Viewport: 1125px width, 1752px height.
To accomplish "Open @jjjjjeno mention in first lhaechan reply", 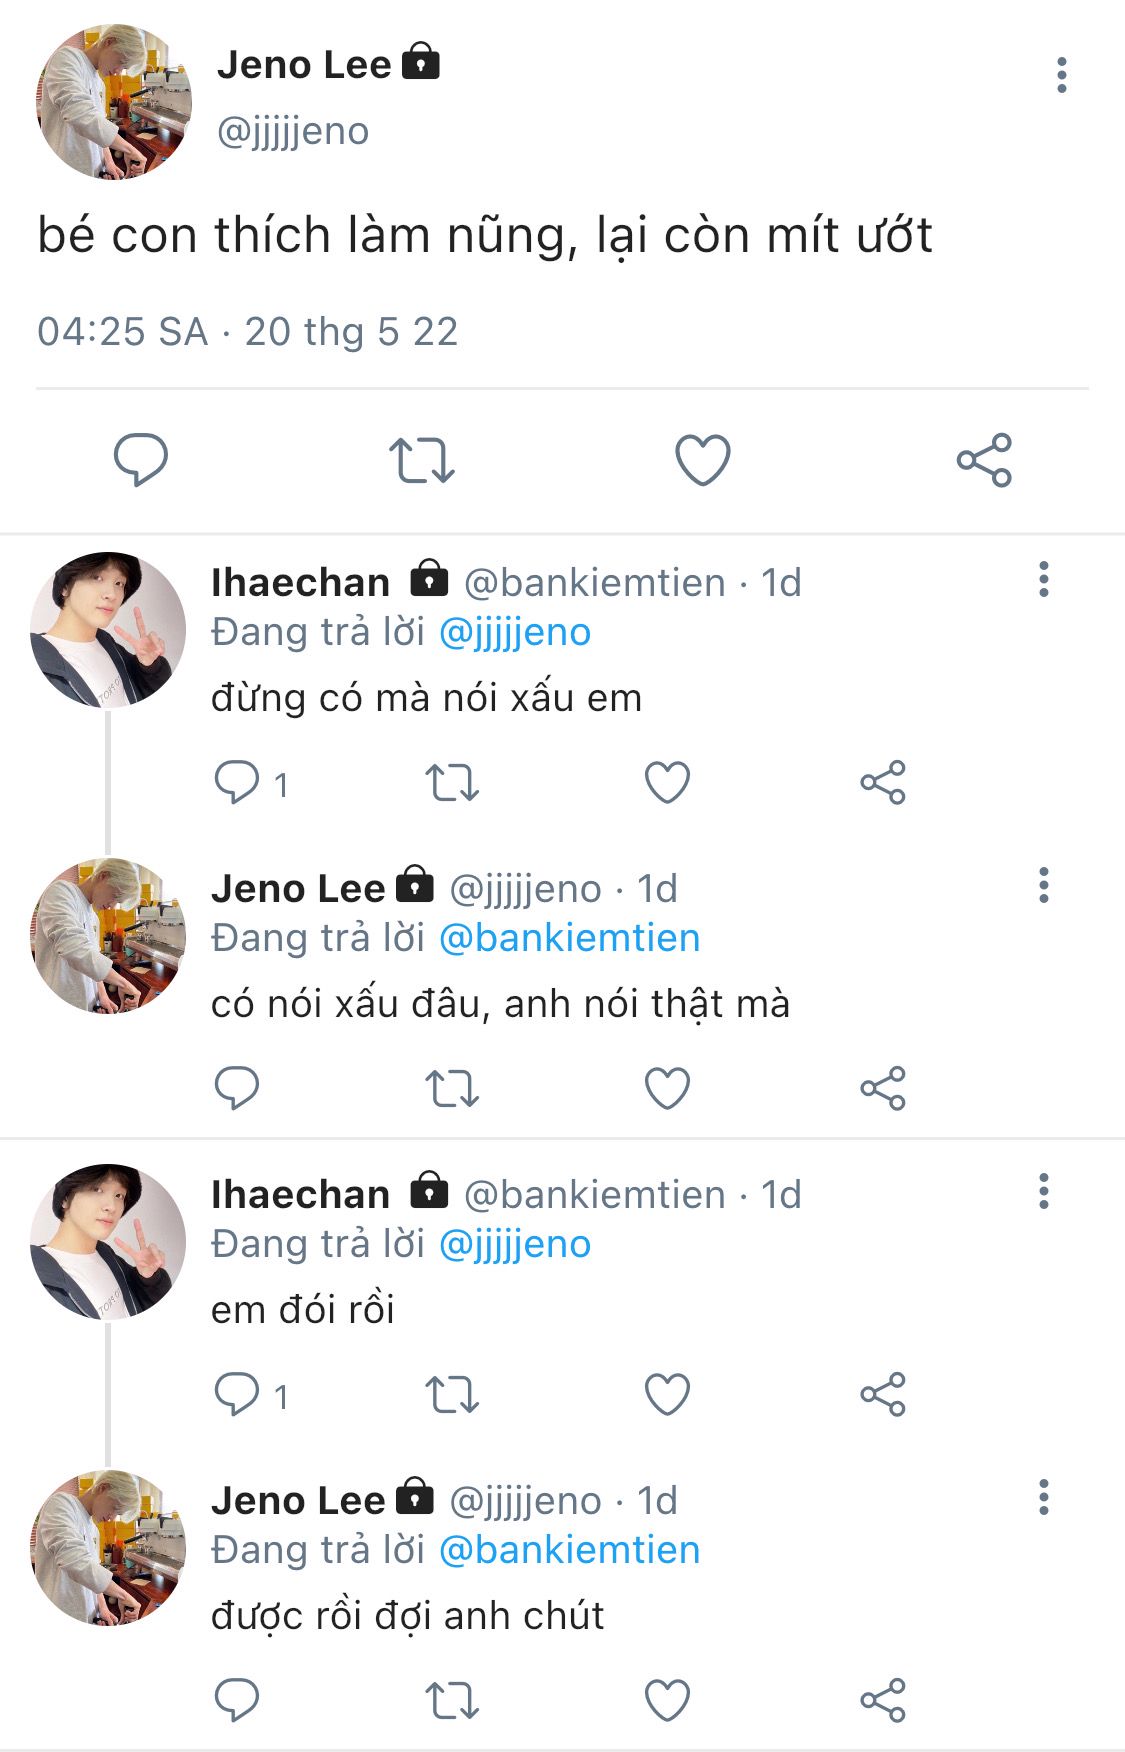I will (515, 632).
